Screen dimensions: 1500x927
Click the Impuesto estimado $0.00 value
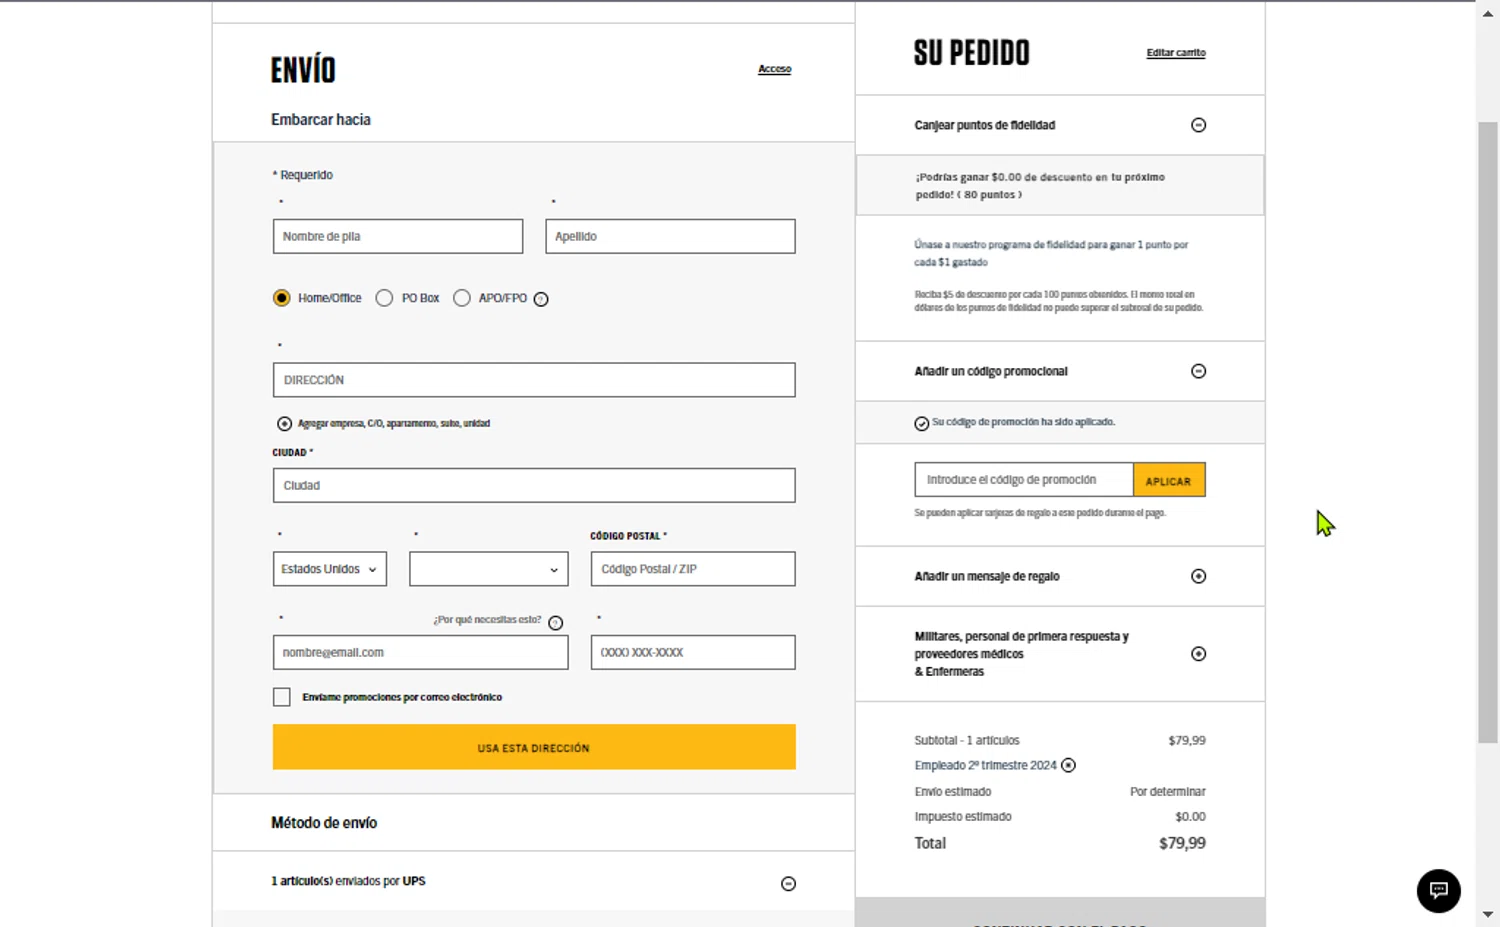(1190, 817)
